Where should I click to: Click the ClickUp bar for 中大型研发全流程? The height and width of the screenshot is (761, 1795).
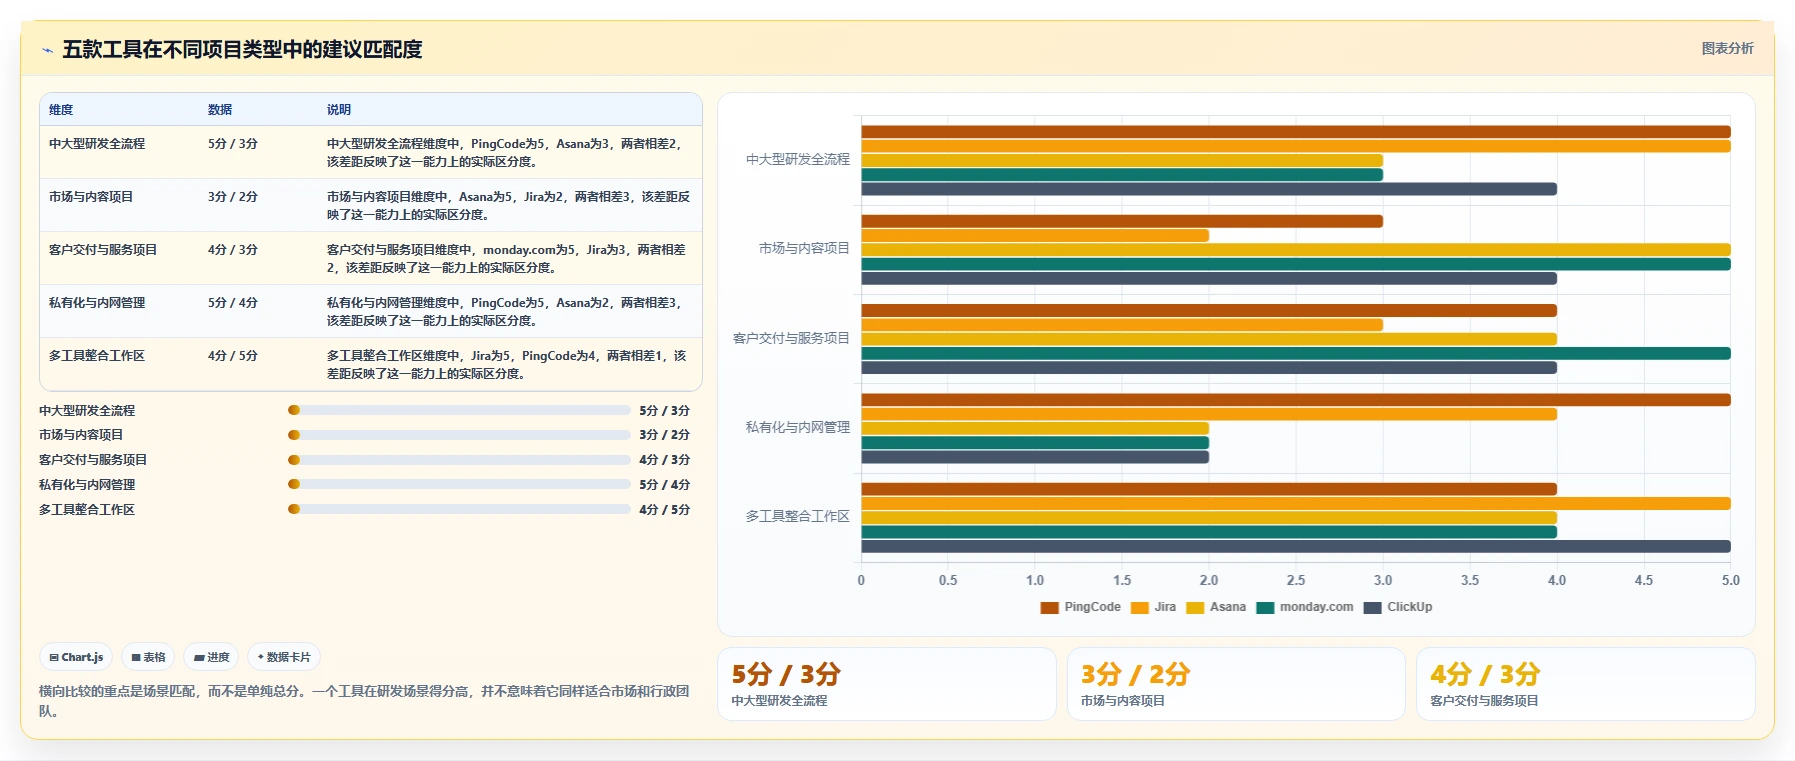point(1209,189)
